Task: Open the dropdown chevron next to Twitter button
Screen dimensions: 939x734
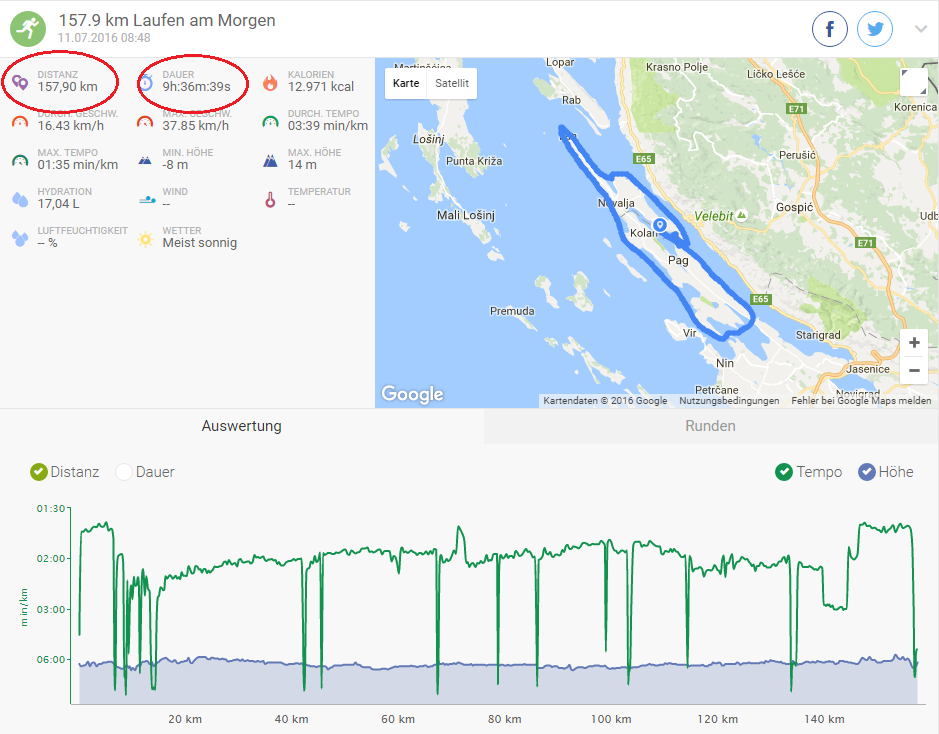Action: click(919, 28)
